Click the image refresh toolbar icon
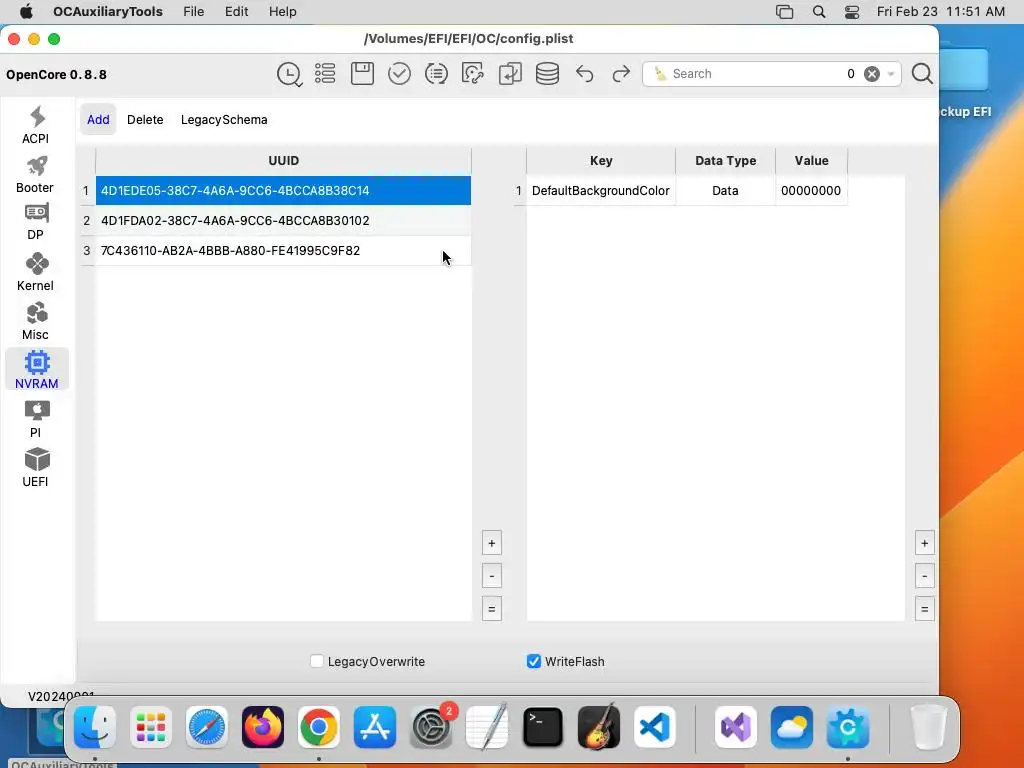This screenshot has width=1024, height=768. click(x=473, y=74)
